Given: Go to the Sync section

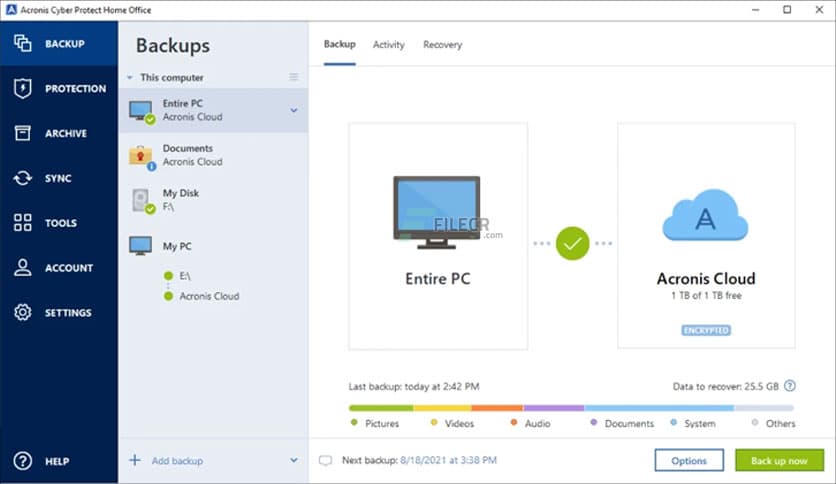Looking at the screenshot, I should [22, 178].
